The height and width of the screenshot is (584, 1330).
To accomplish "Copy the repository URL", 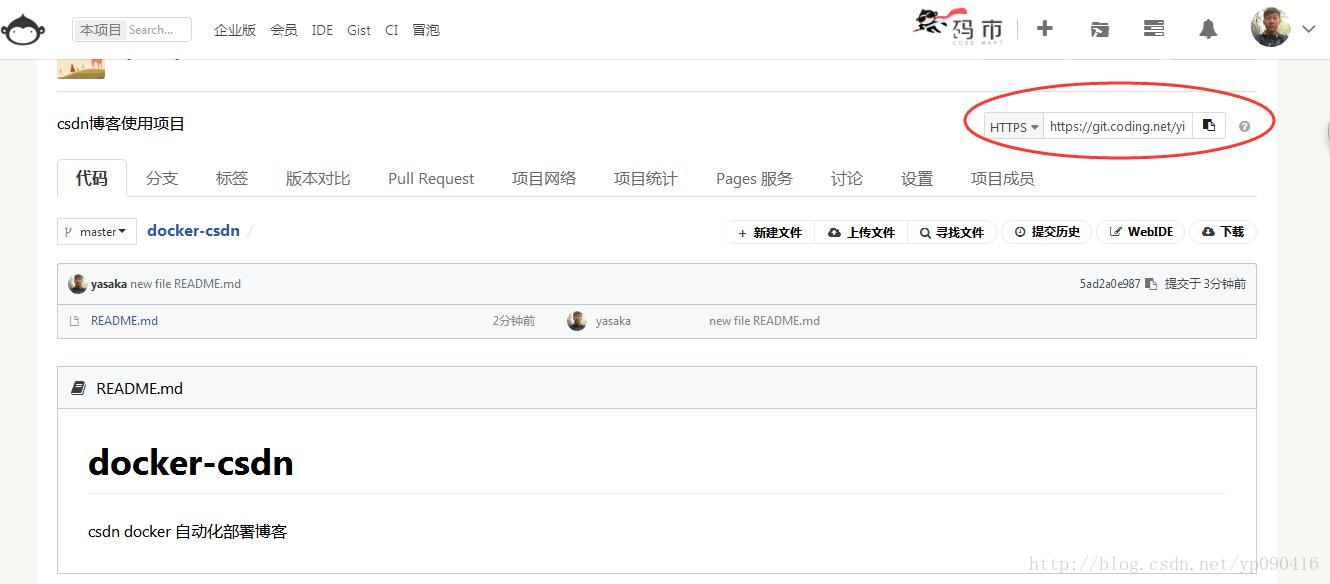I will point(1209,126).
